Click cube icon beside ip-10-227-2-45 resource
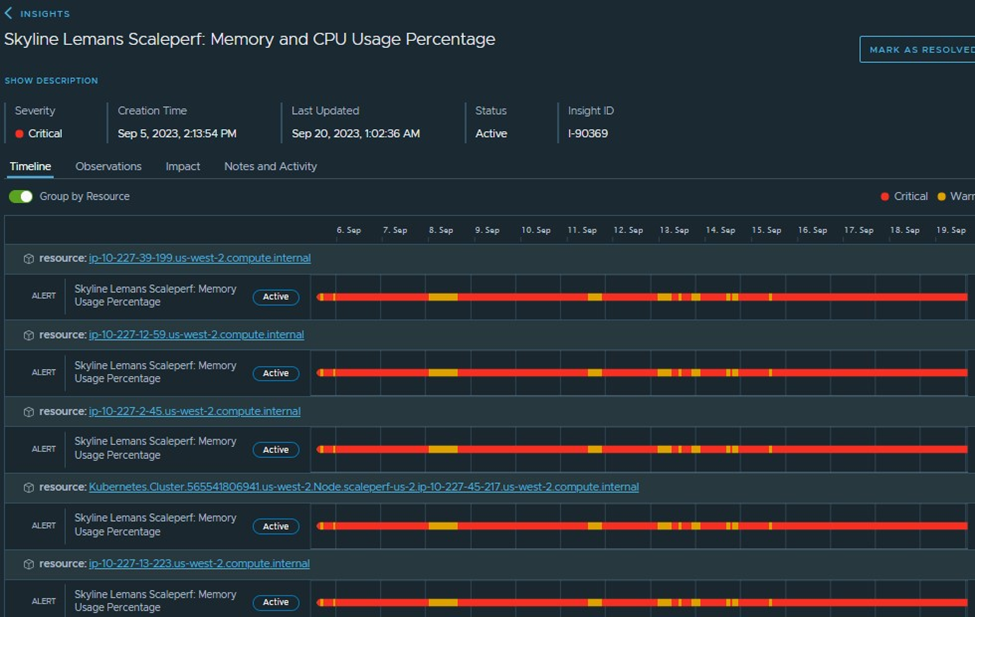The image size is (990, 664). 29,412
